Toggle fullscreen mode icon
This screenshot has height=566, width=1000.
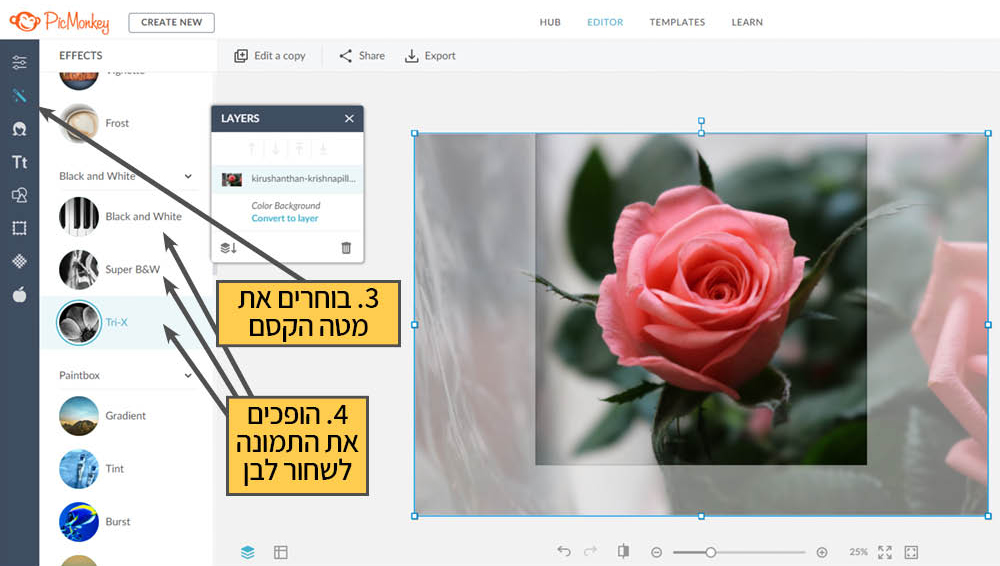coord(885,552)
